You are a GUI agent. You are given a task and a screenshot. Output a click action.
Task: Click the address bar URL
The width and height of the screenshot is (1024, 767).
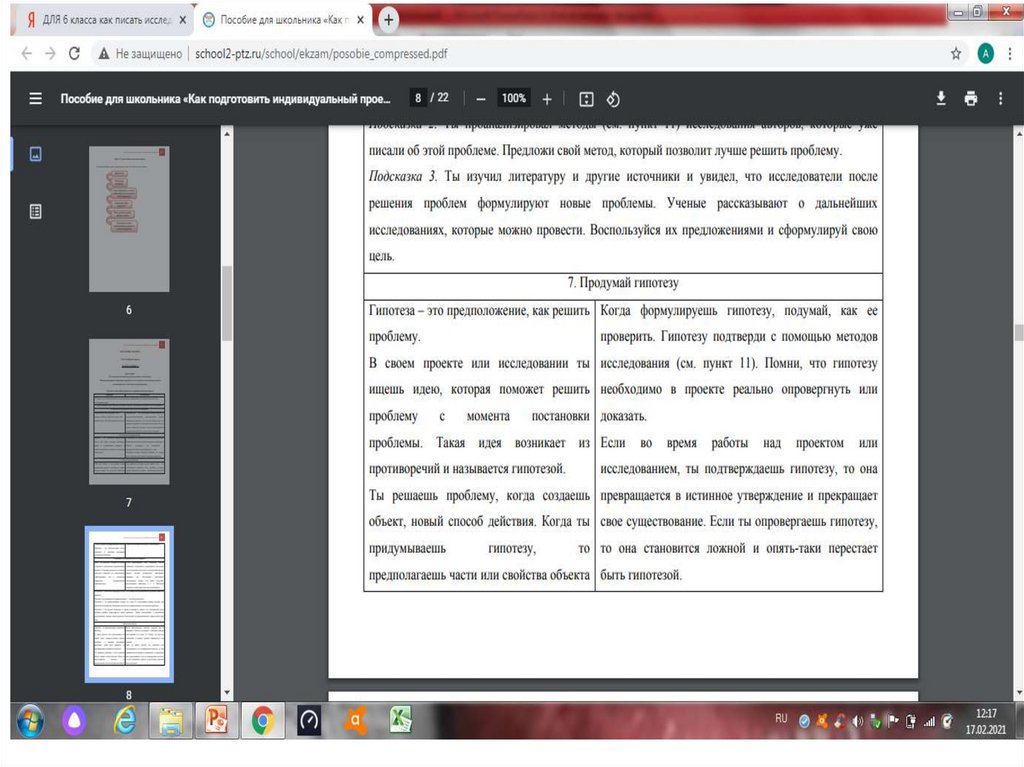click(x=321, y=54)
